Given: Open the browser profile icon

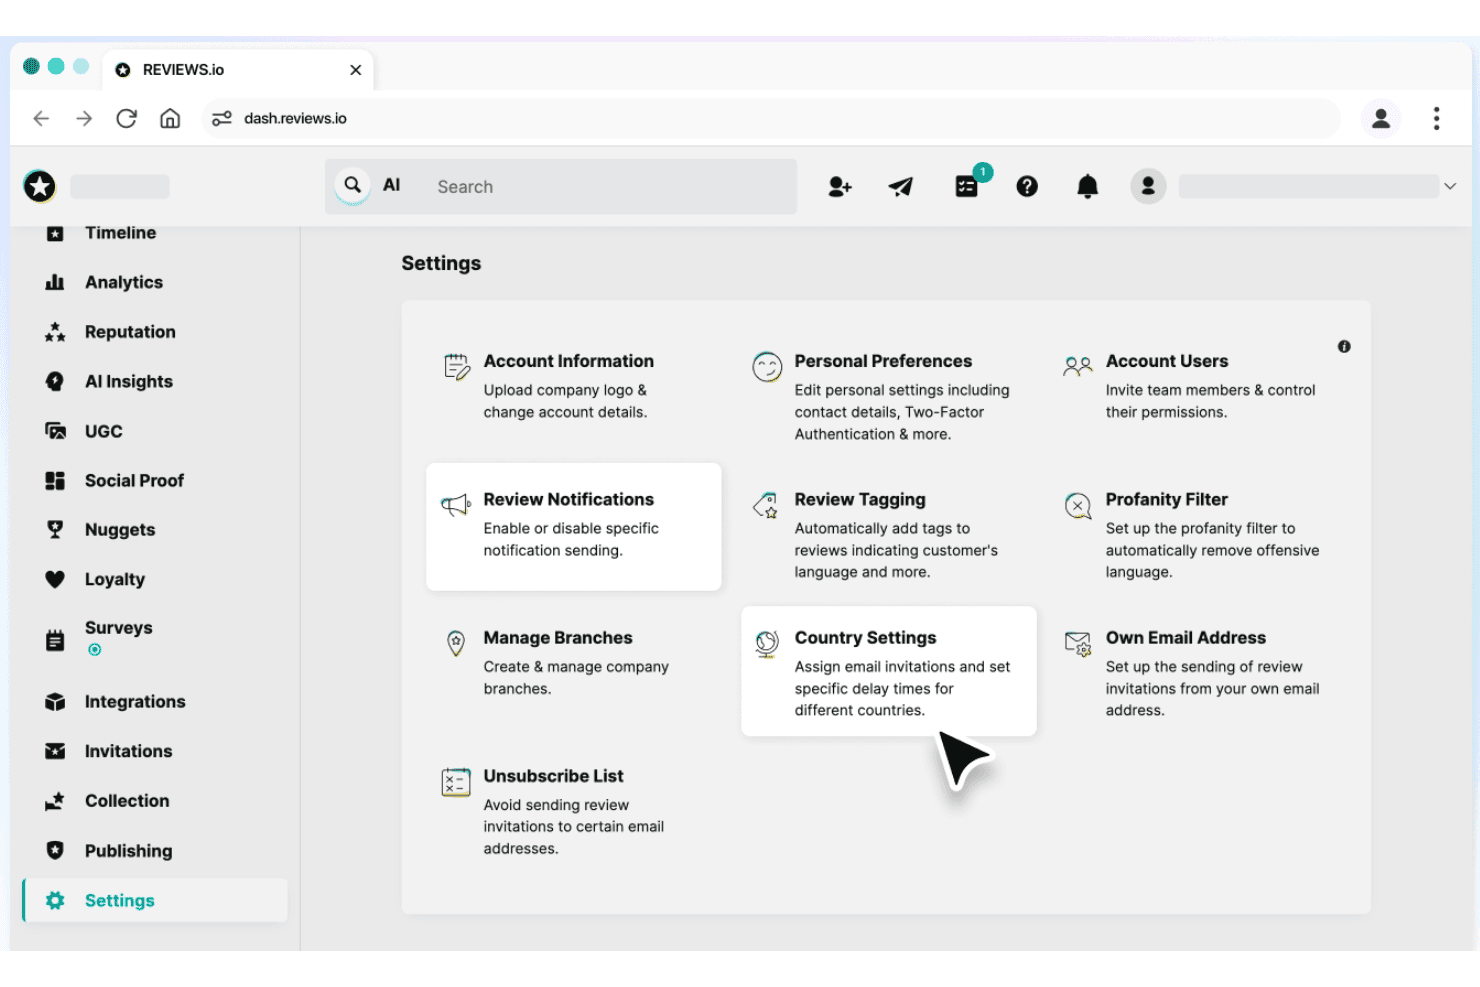Looking at the screenshot, I should click(1381, 118).
